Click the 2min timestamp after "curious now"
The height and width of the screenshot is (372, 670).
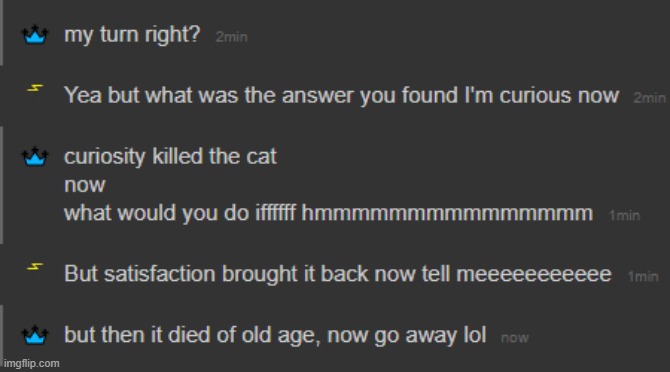coord(649,98)
